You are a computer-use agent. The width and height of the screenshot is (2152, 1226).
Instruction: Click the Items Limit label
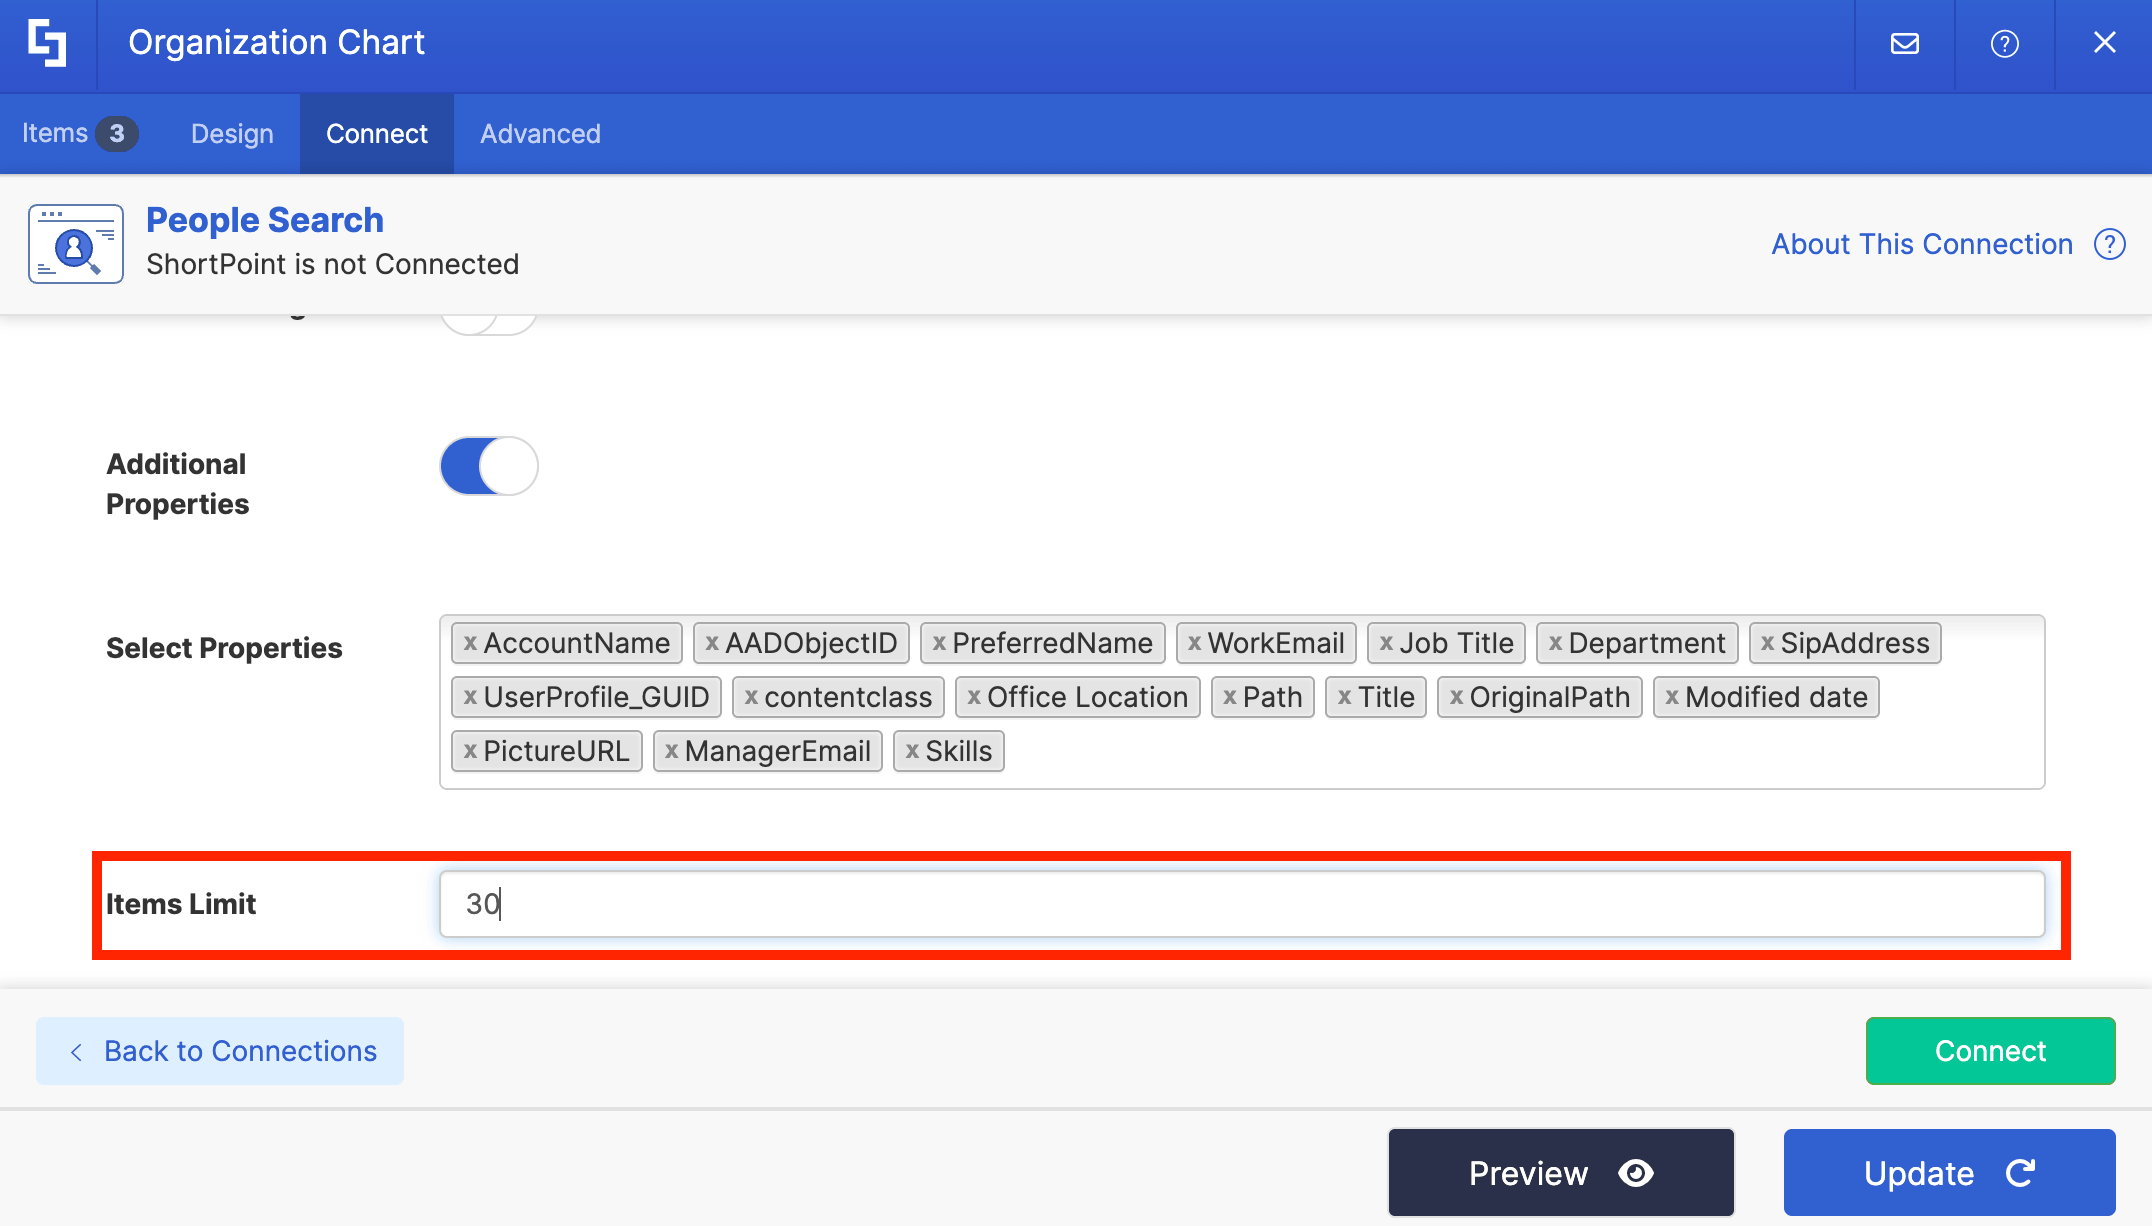tap(181, 904)
